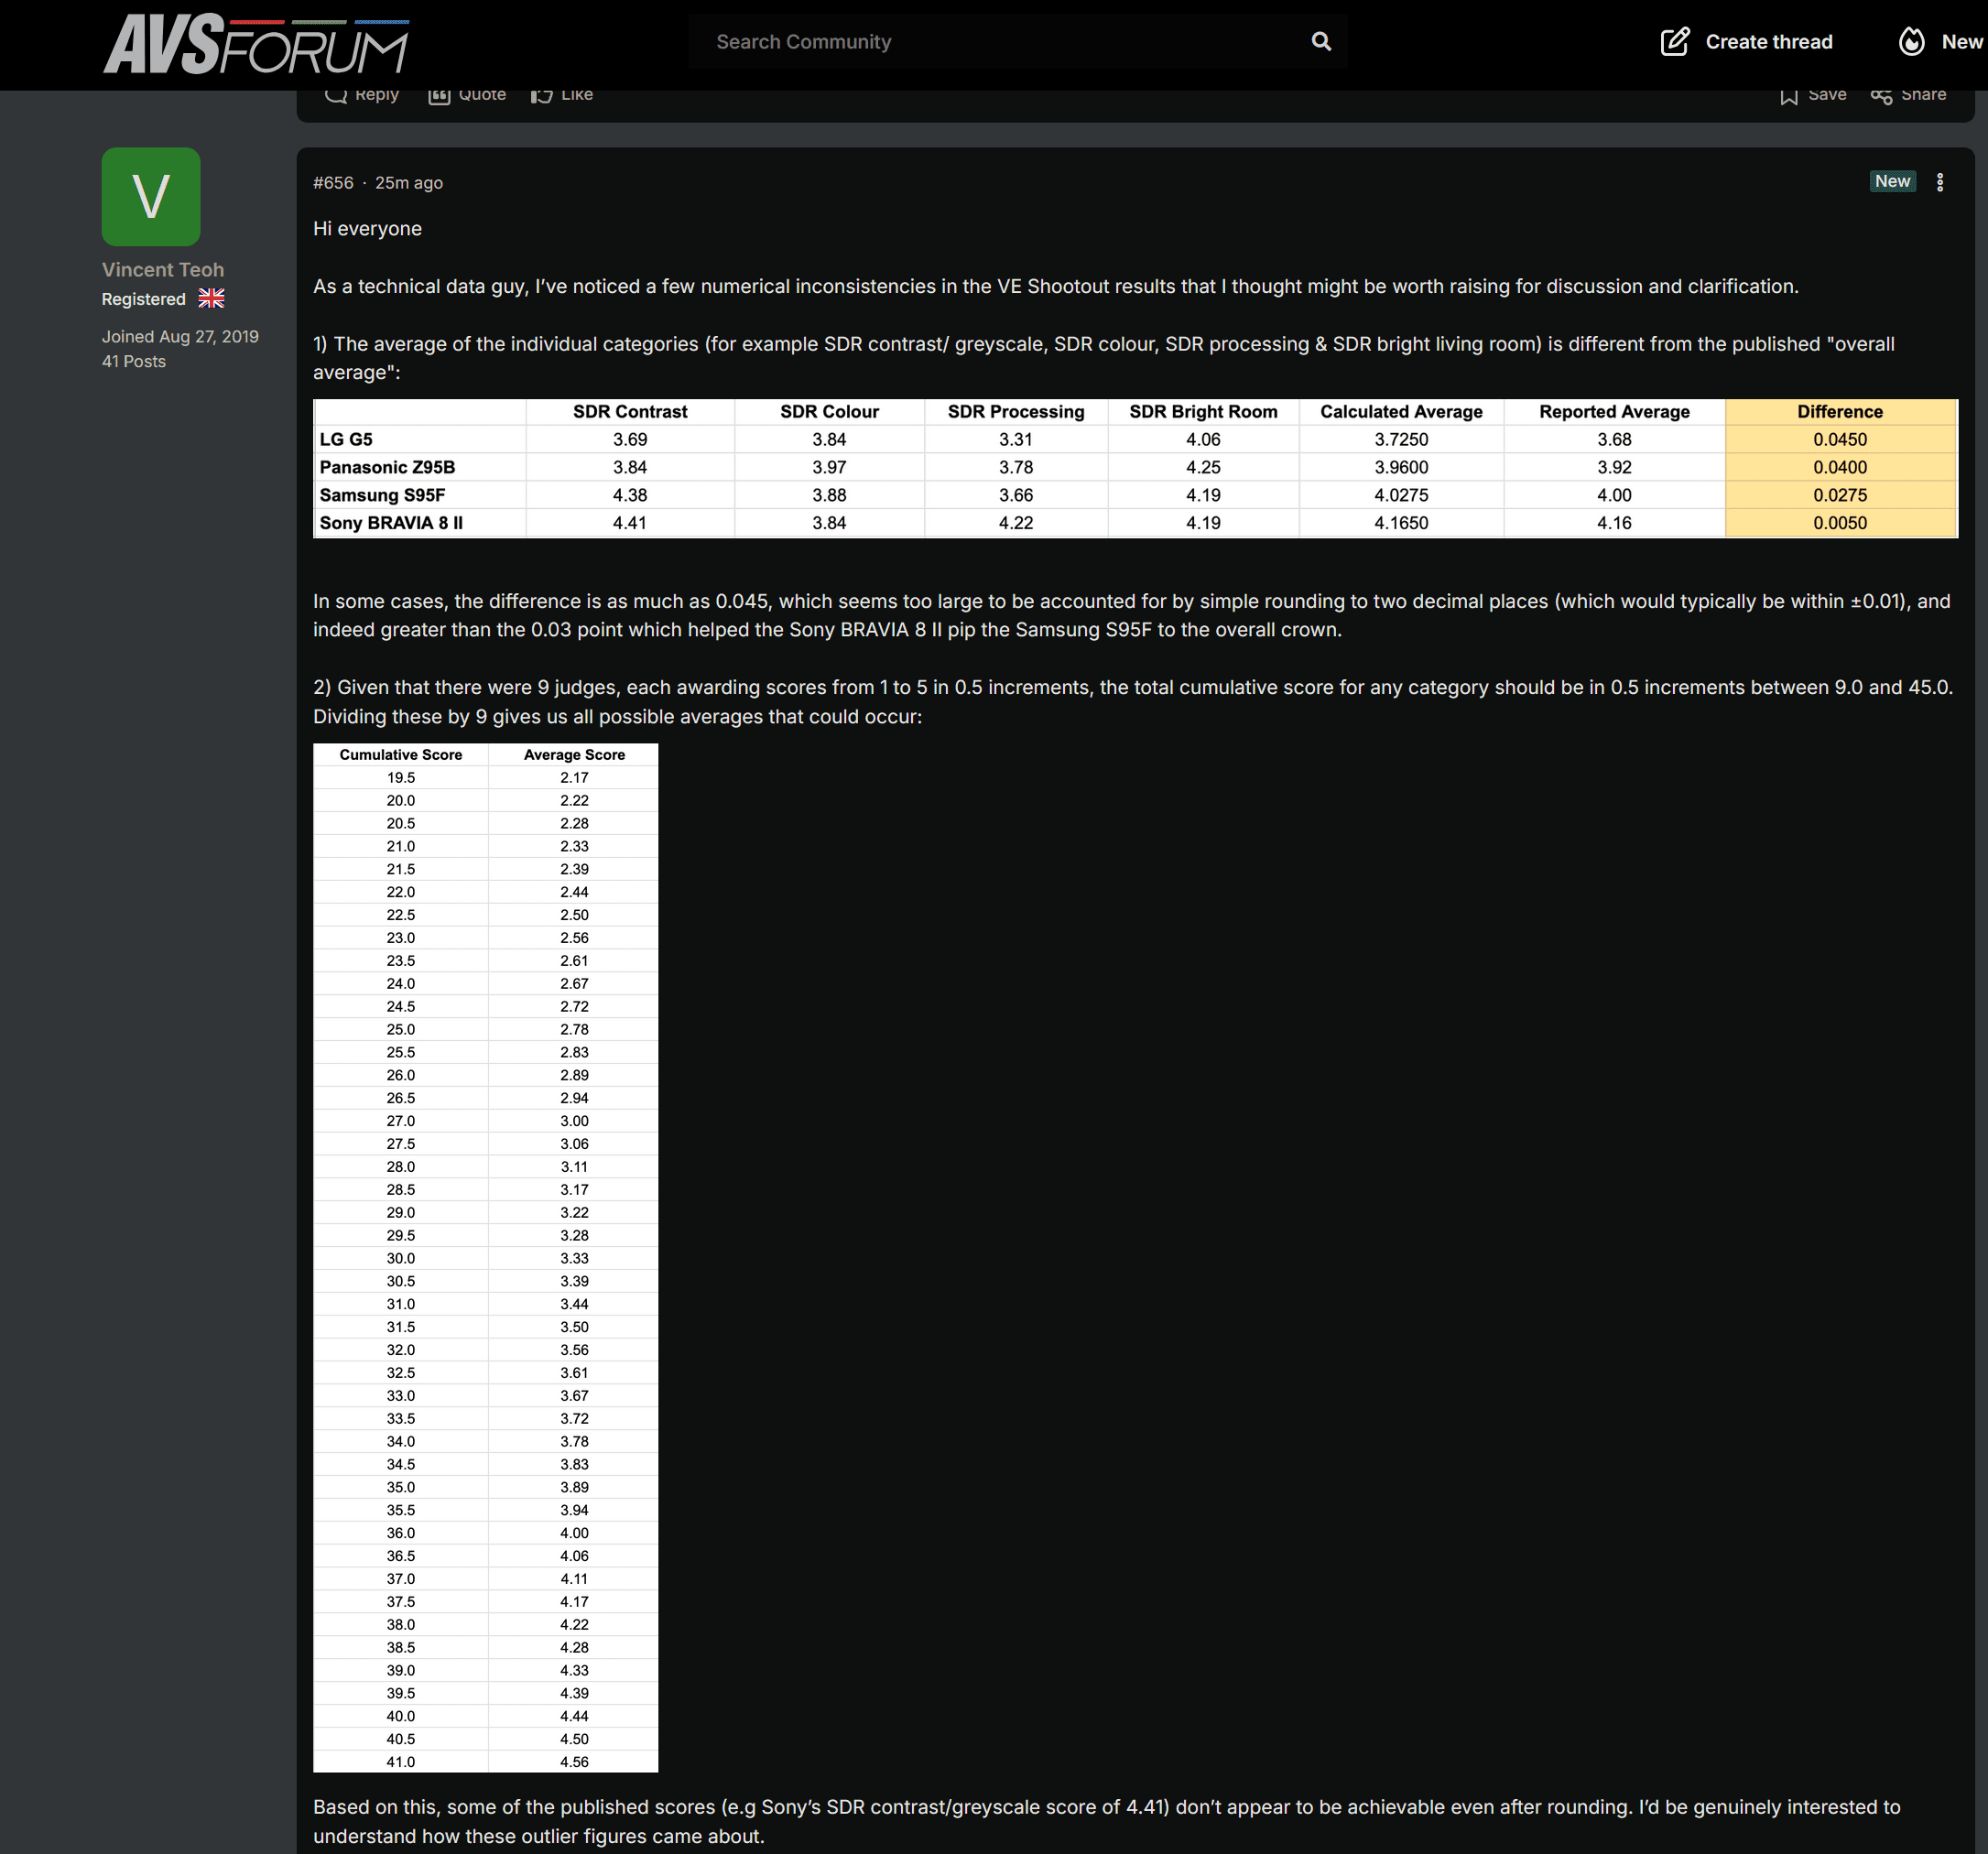Click the SDR Bright Room column header
Image resolution: width=1988 pixels, height=1854 pixels.
(1203, 412)
